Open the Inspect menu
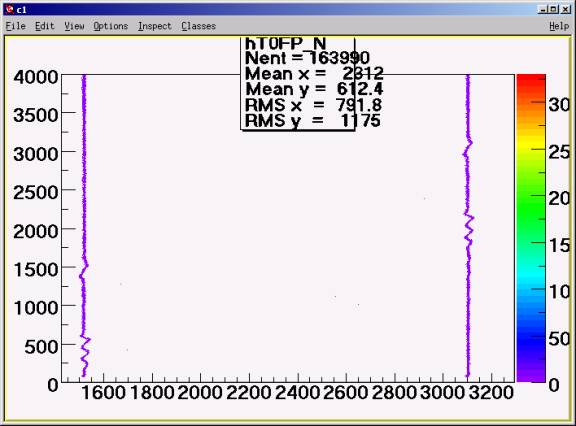The width and height of the screenshot is (576, 426). click(155, 26)
